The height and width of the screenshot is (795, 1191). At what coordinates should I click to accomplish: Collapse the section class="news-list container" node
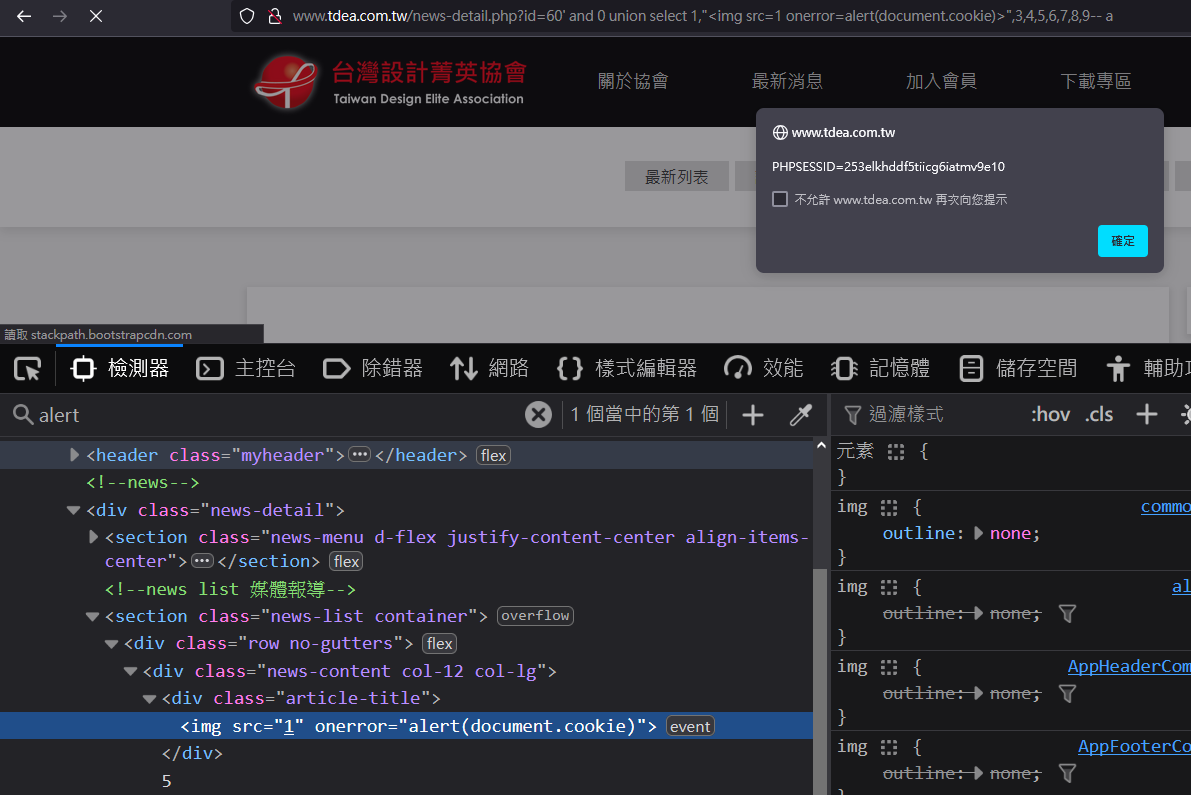[x=93, y=617]
